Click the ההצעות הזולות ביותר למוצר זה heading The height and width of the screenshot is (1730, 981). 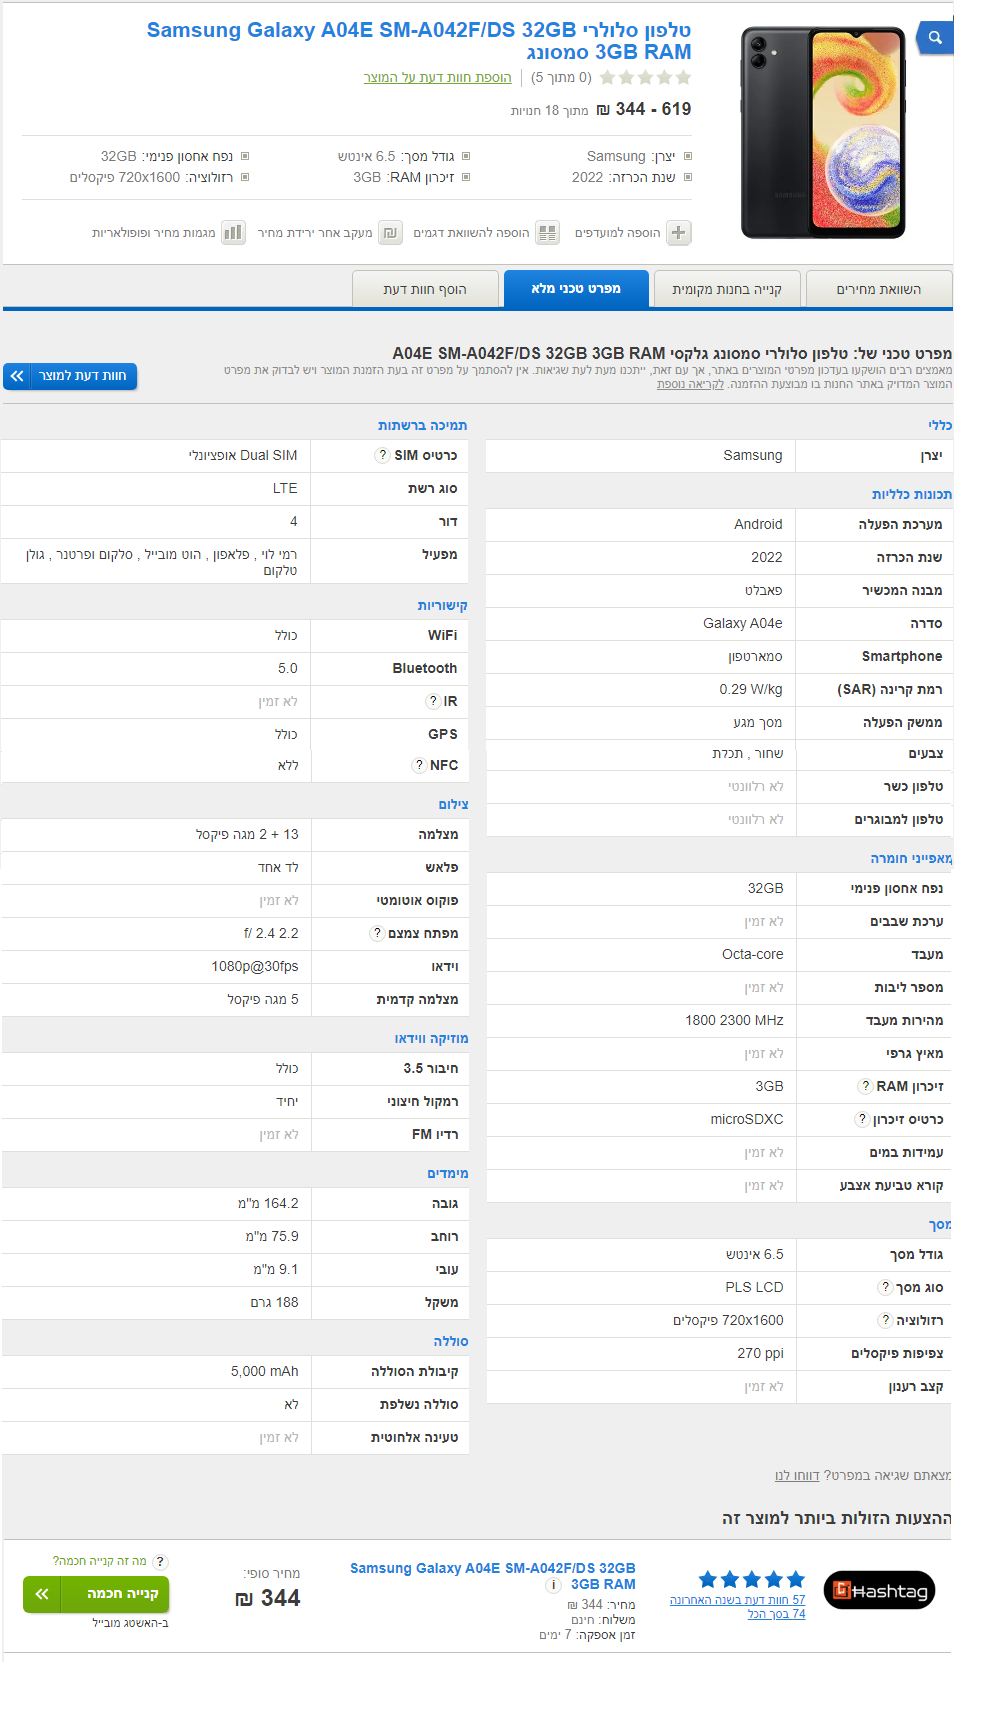click(x=836, y=1518)
